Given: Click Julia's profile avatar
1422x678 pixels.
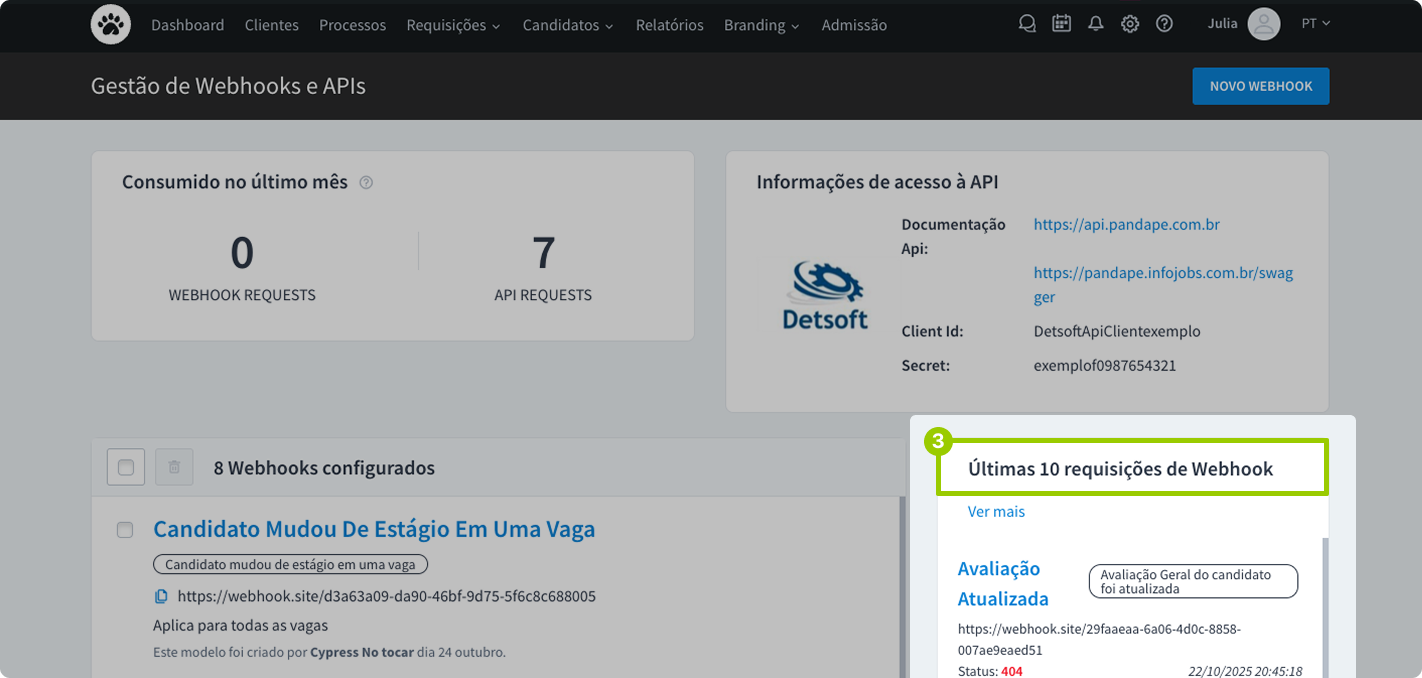Looking at the screenshot, I should click(x=1264, y=24).
